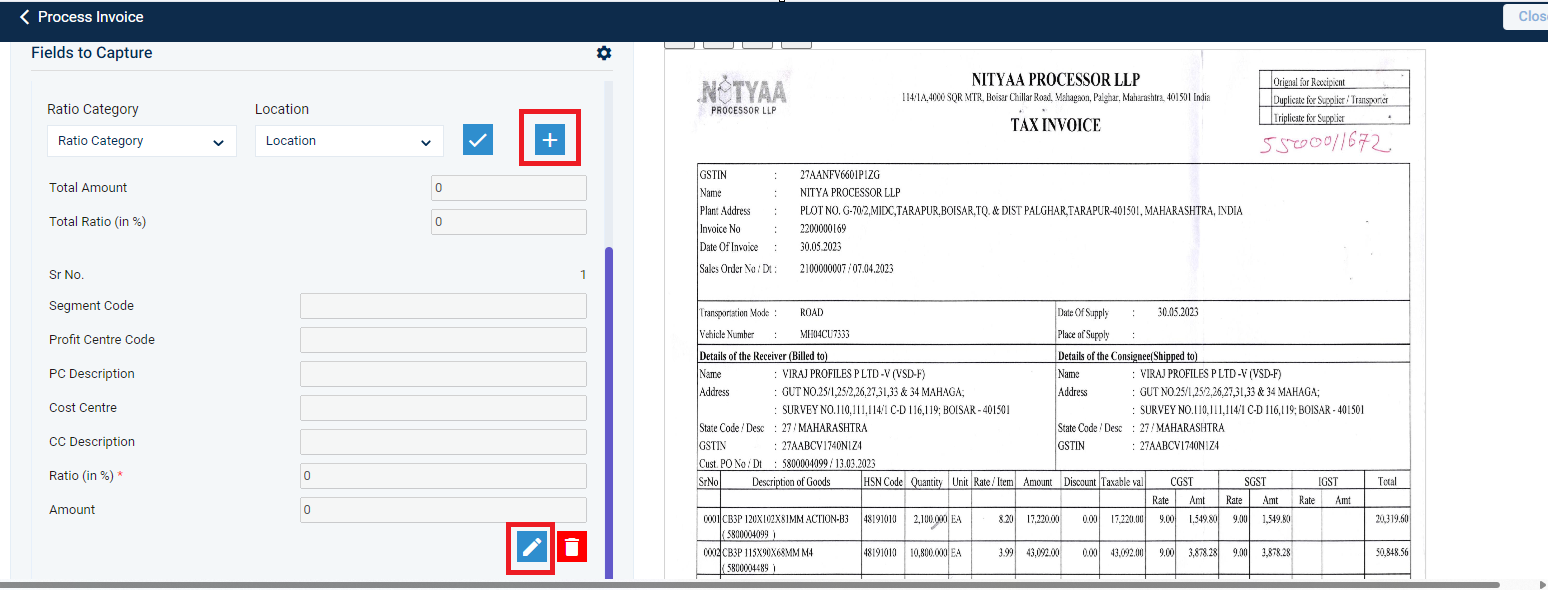
Task: Click handwritten number 5500011672
Action: click(x=1325, y=144)
